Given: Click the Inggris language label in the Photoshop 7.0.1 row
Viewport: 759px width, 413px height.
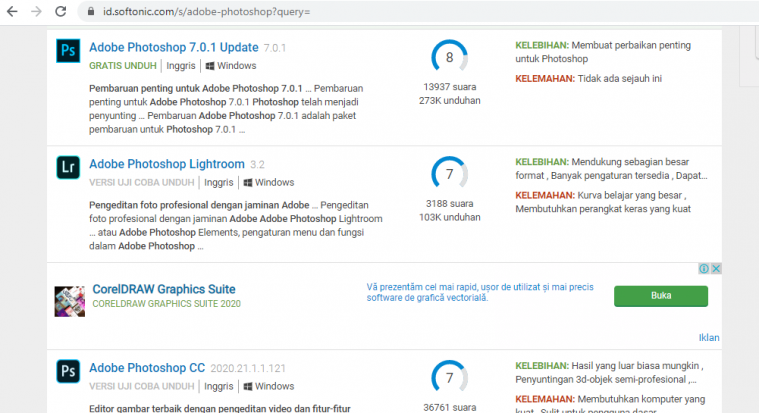Looking at the screenshot, I should pyautogui.click(x=181, y=66).
